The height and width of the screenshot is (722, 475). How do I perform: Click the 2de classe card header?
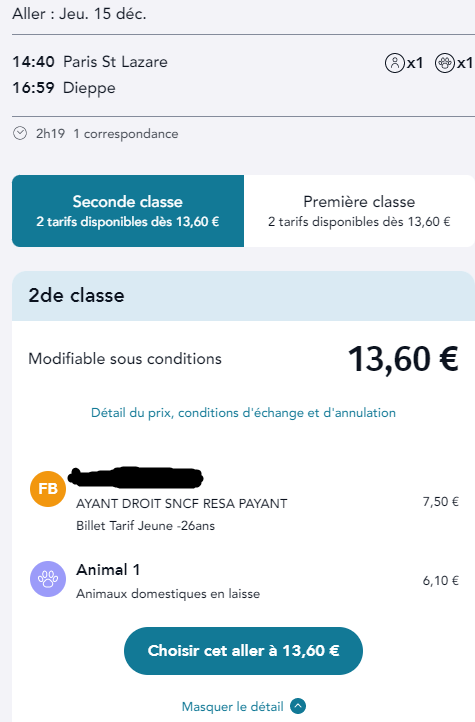click(243, 296)
